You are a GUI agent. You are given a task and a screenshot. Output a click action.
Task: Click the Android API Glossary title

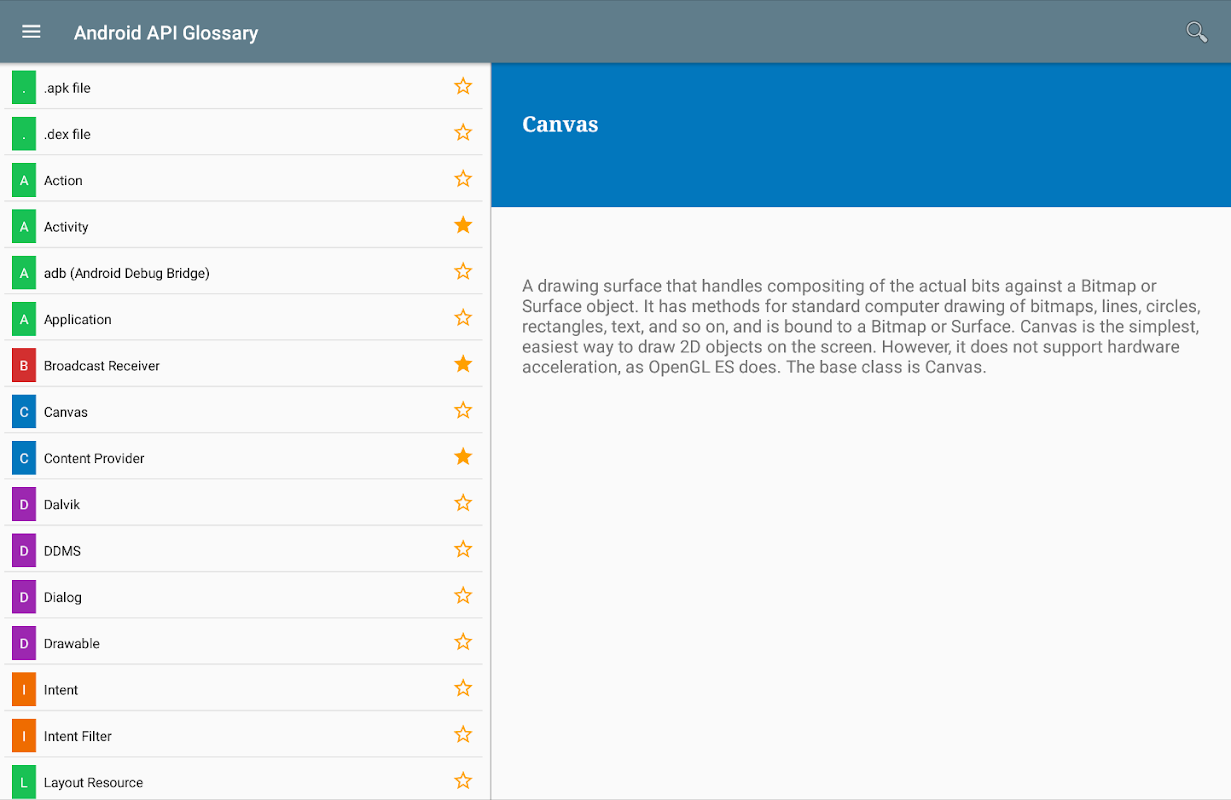coord(166,33)
